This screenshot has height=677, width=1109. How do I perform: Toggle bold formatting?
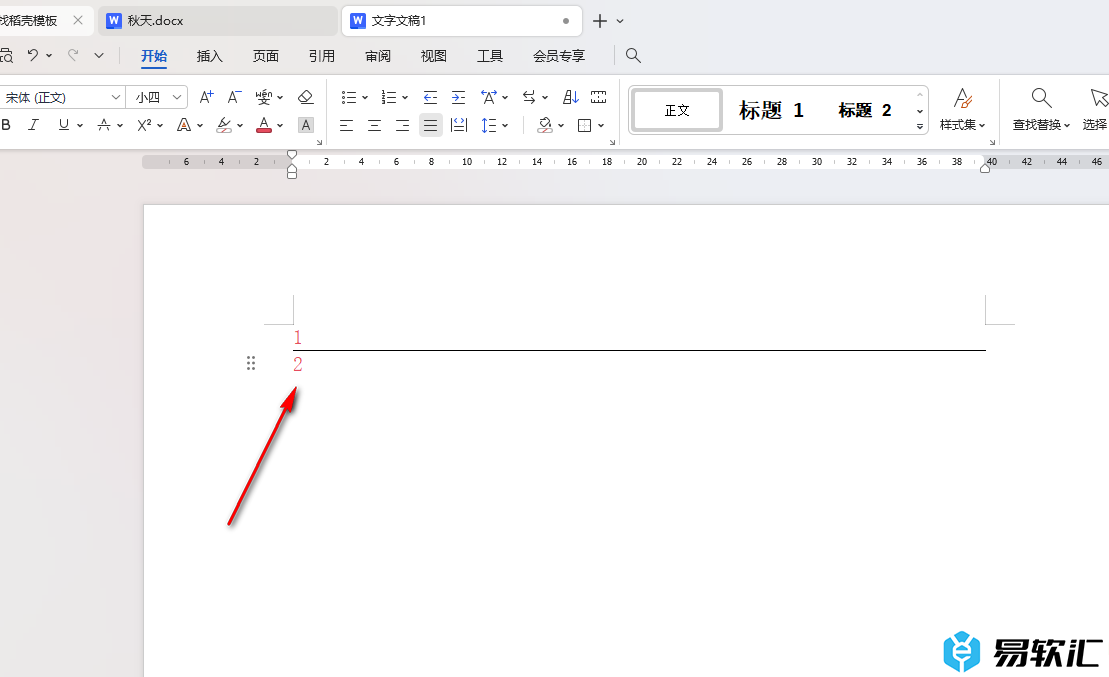coord(6,125)
